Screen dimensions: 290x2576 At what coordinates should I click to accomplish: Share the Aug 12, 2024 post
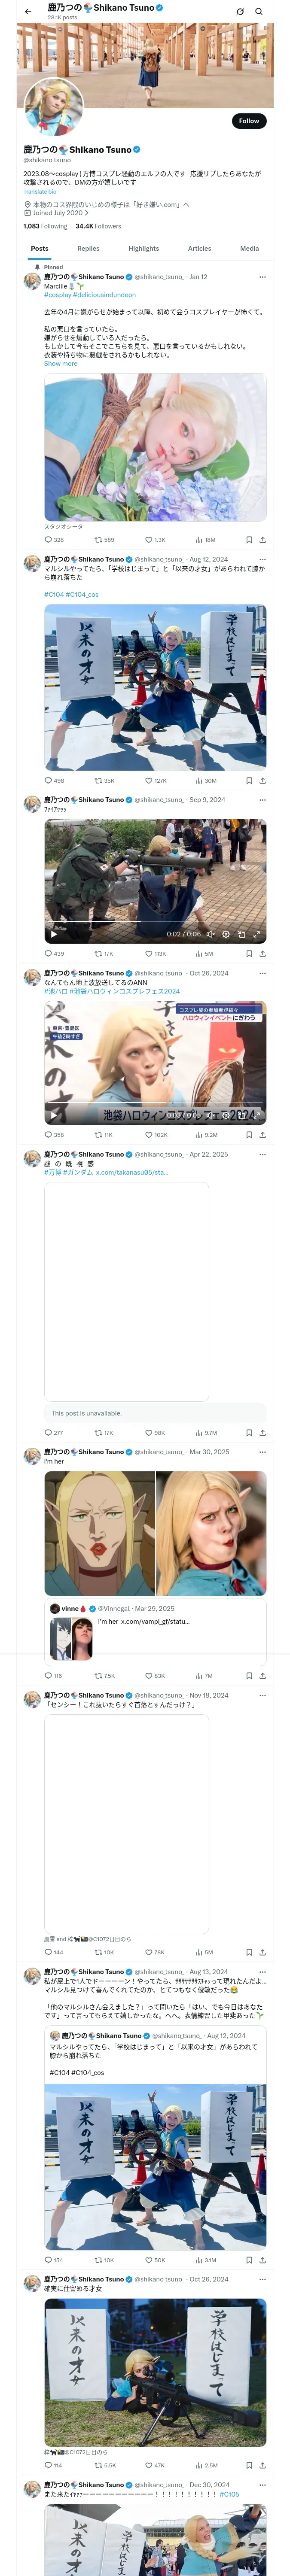click(x=262, y=780)
